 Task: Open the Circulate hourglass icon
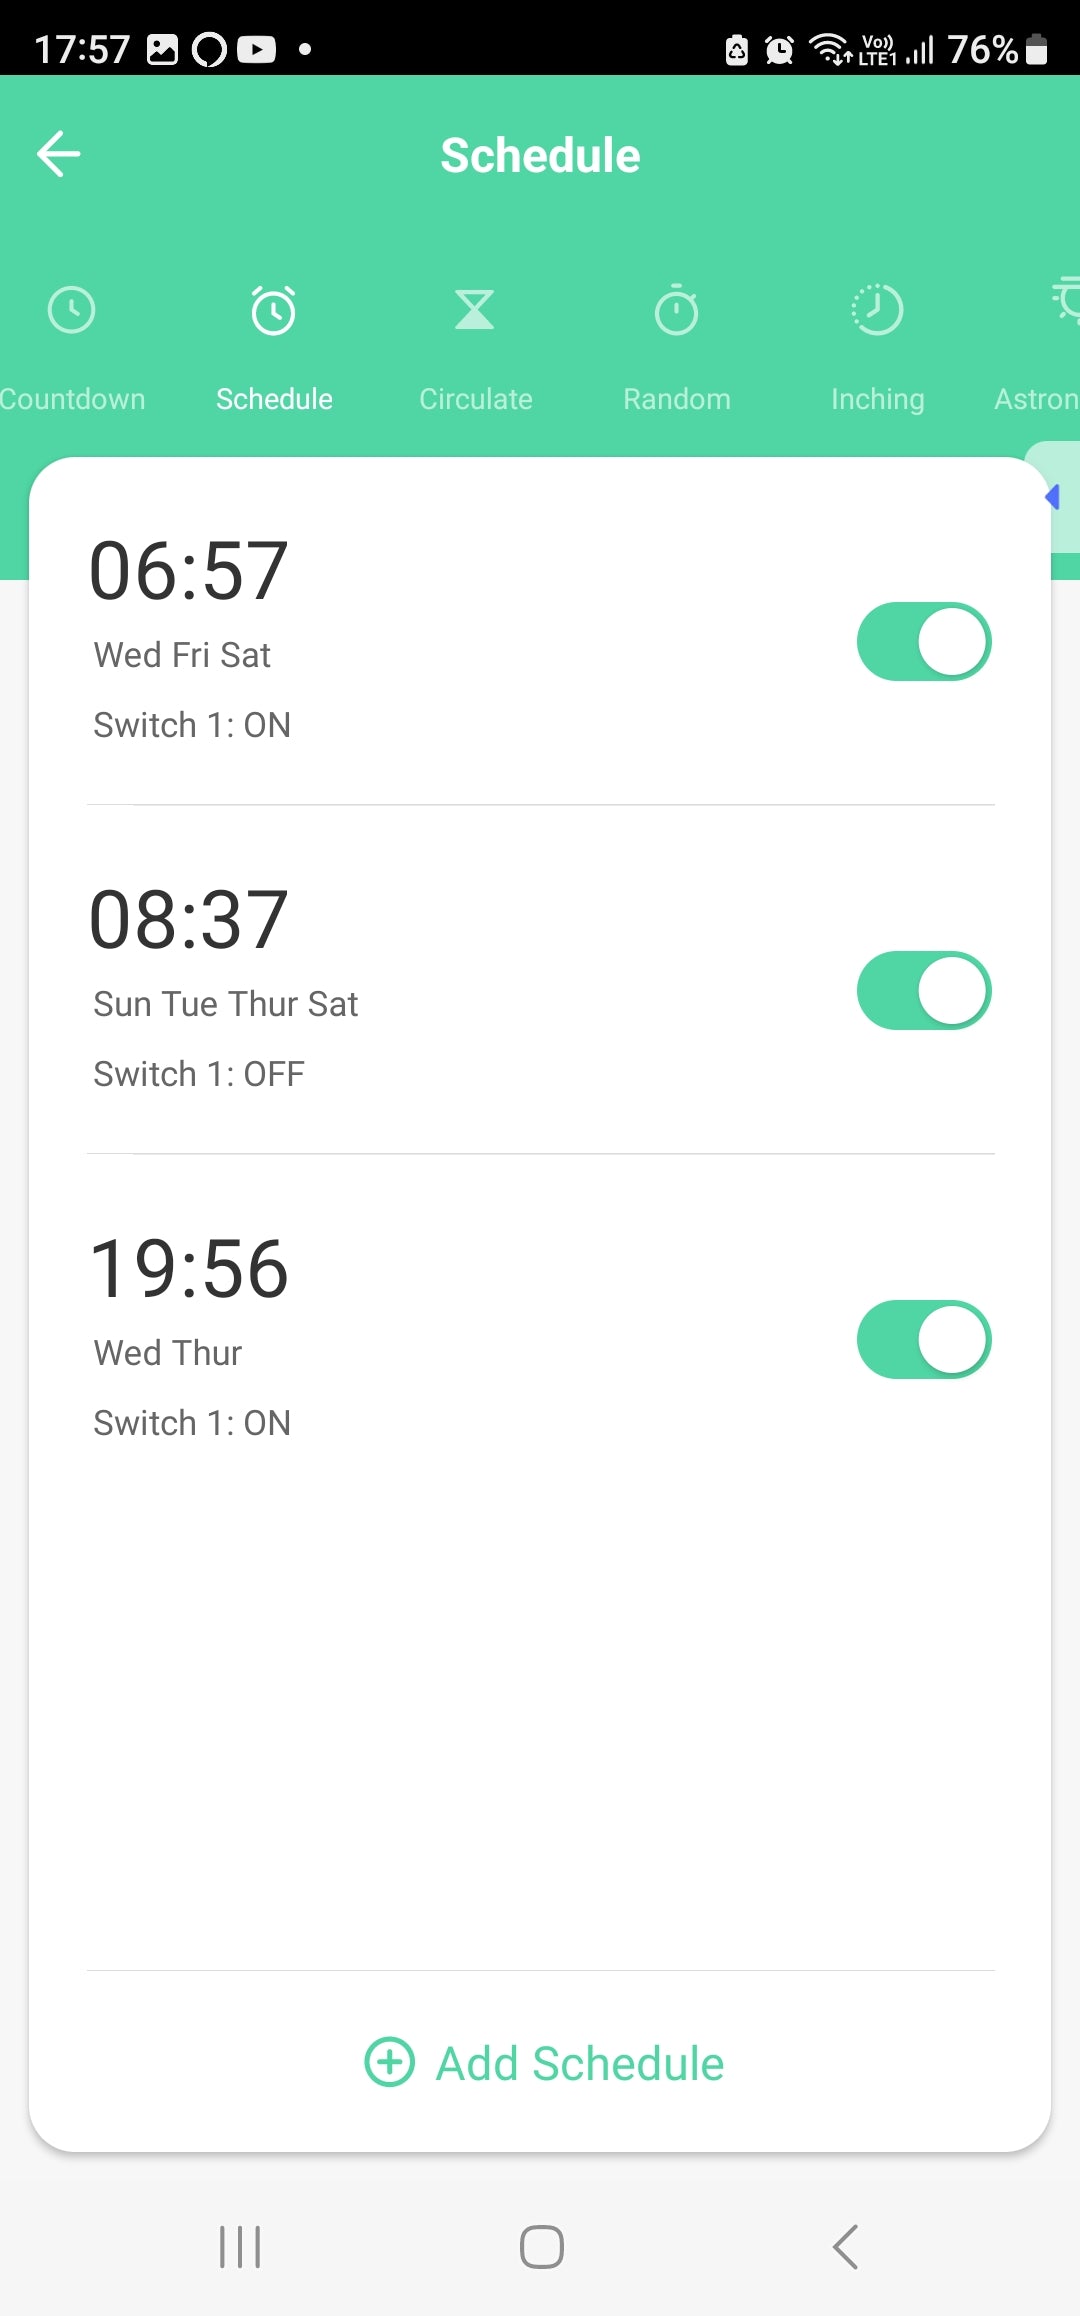[x=475, y=310]
